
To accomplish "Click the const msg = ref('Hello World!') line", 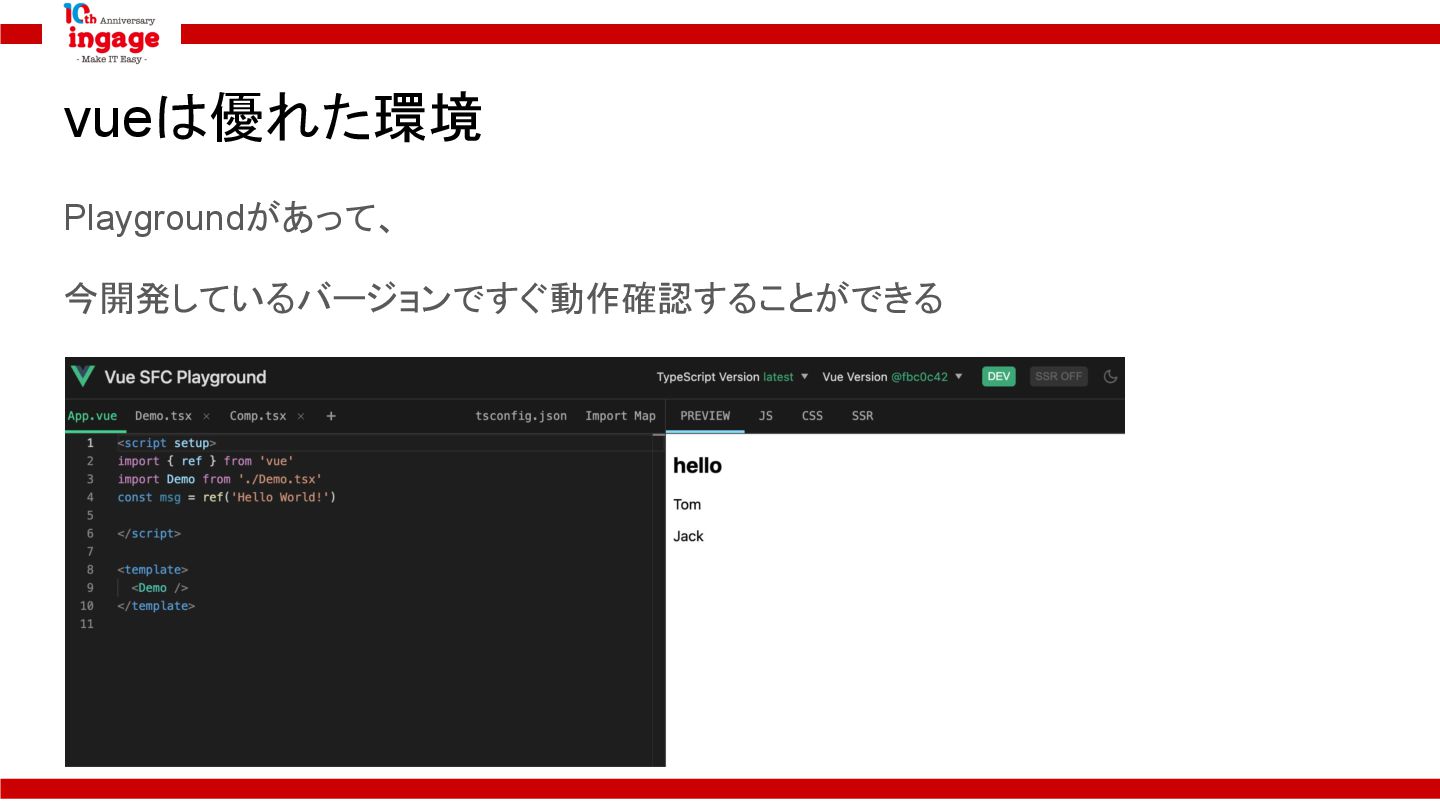I will point(226,497).
